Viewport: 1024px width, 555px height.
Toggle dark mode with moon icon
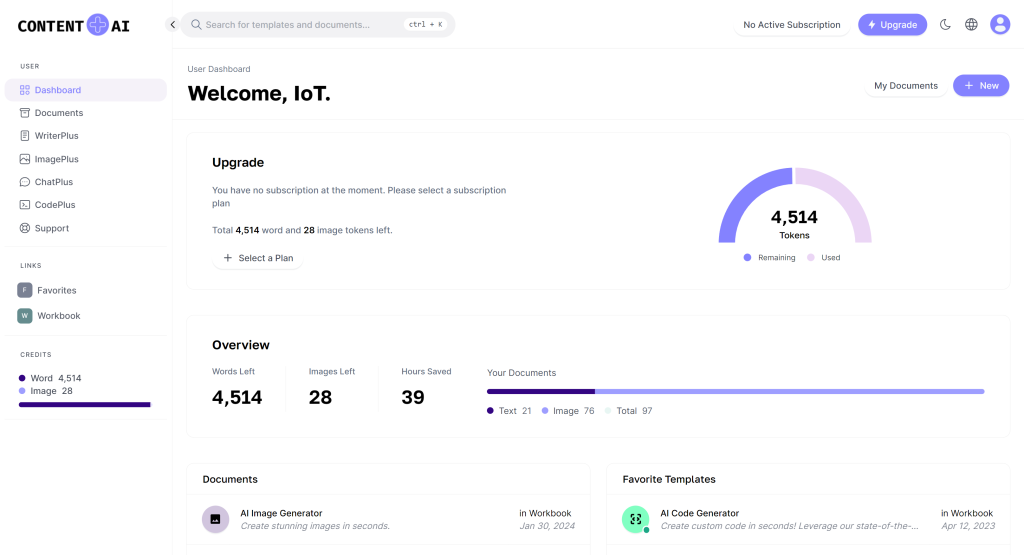[945, 25]
